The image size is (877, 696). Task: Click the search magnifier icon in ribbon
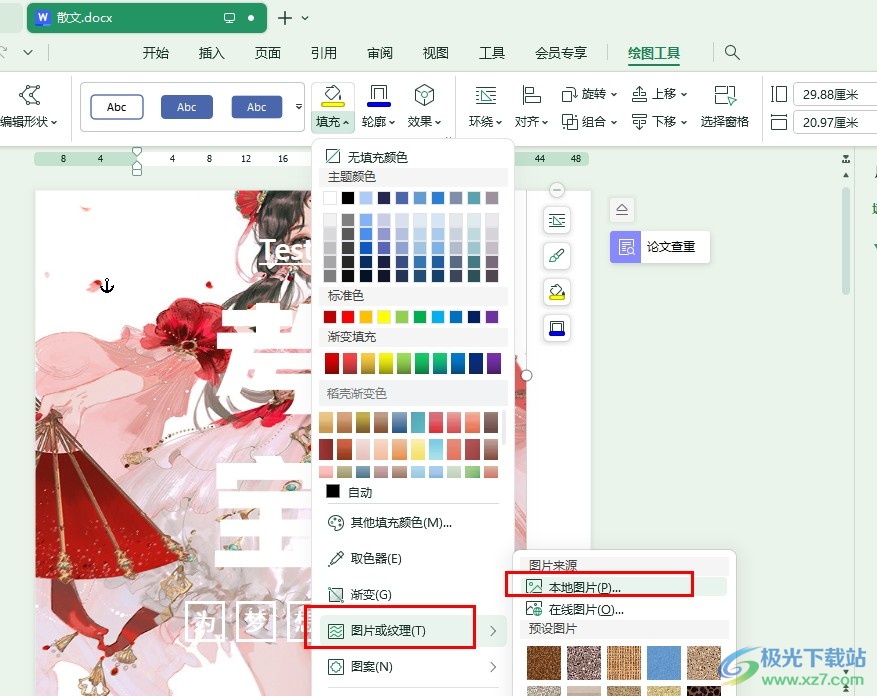pyautogui.click(x=732, y=53)
